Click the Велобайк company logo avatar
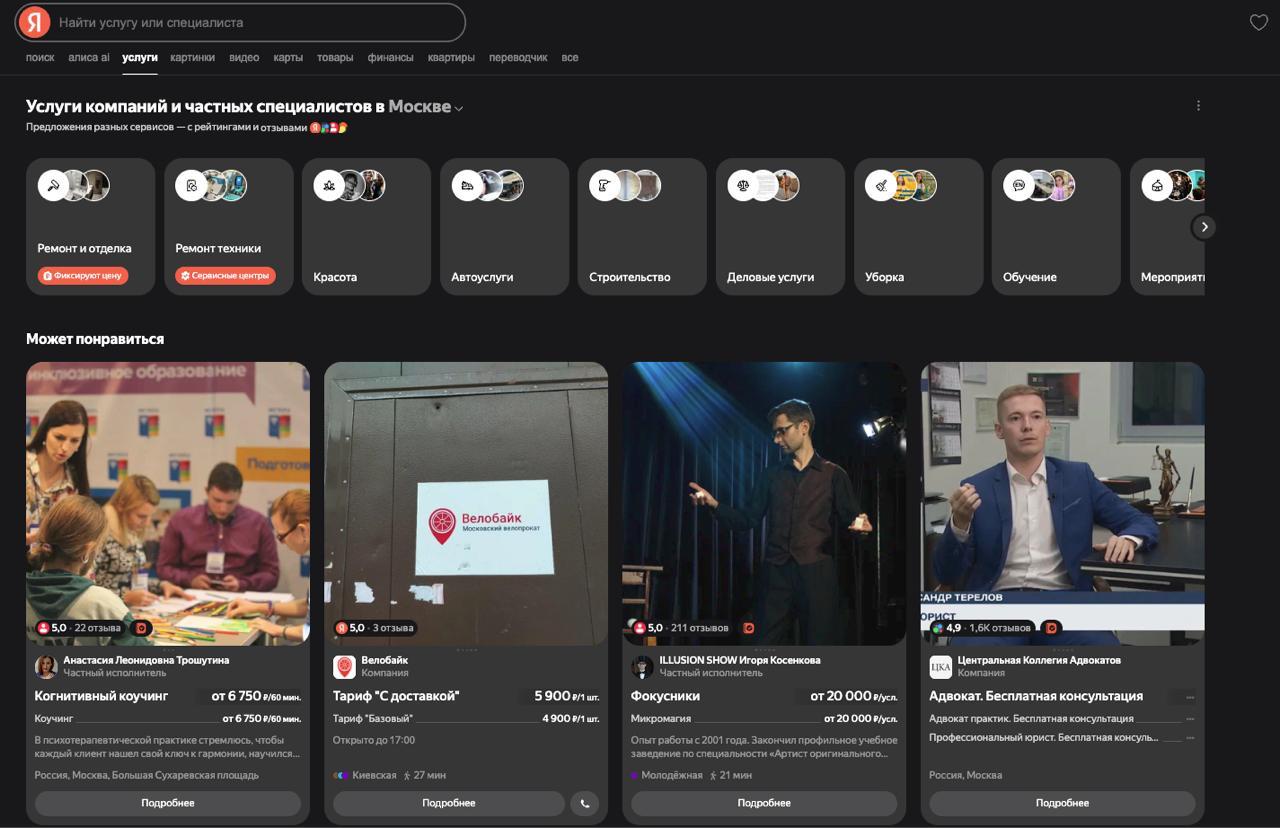Image resolution: width=1280 pixels, height=828 pixels. coord(344,667)
